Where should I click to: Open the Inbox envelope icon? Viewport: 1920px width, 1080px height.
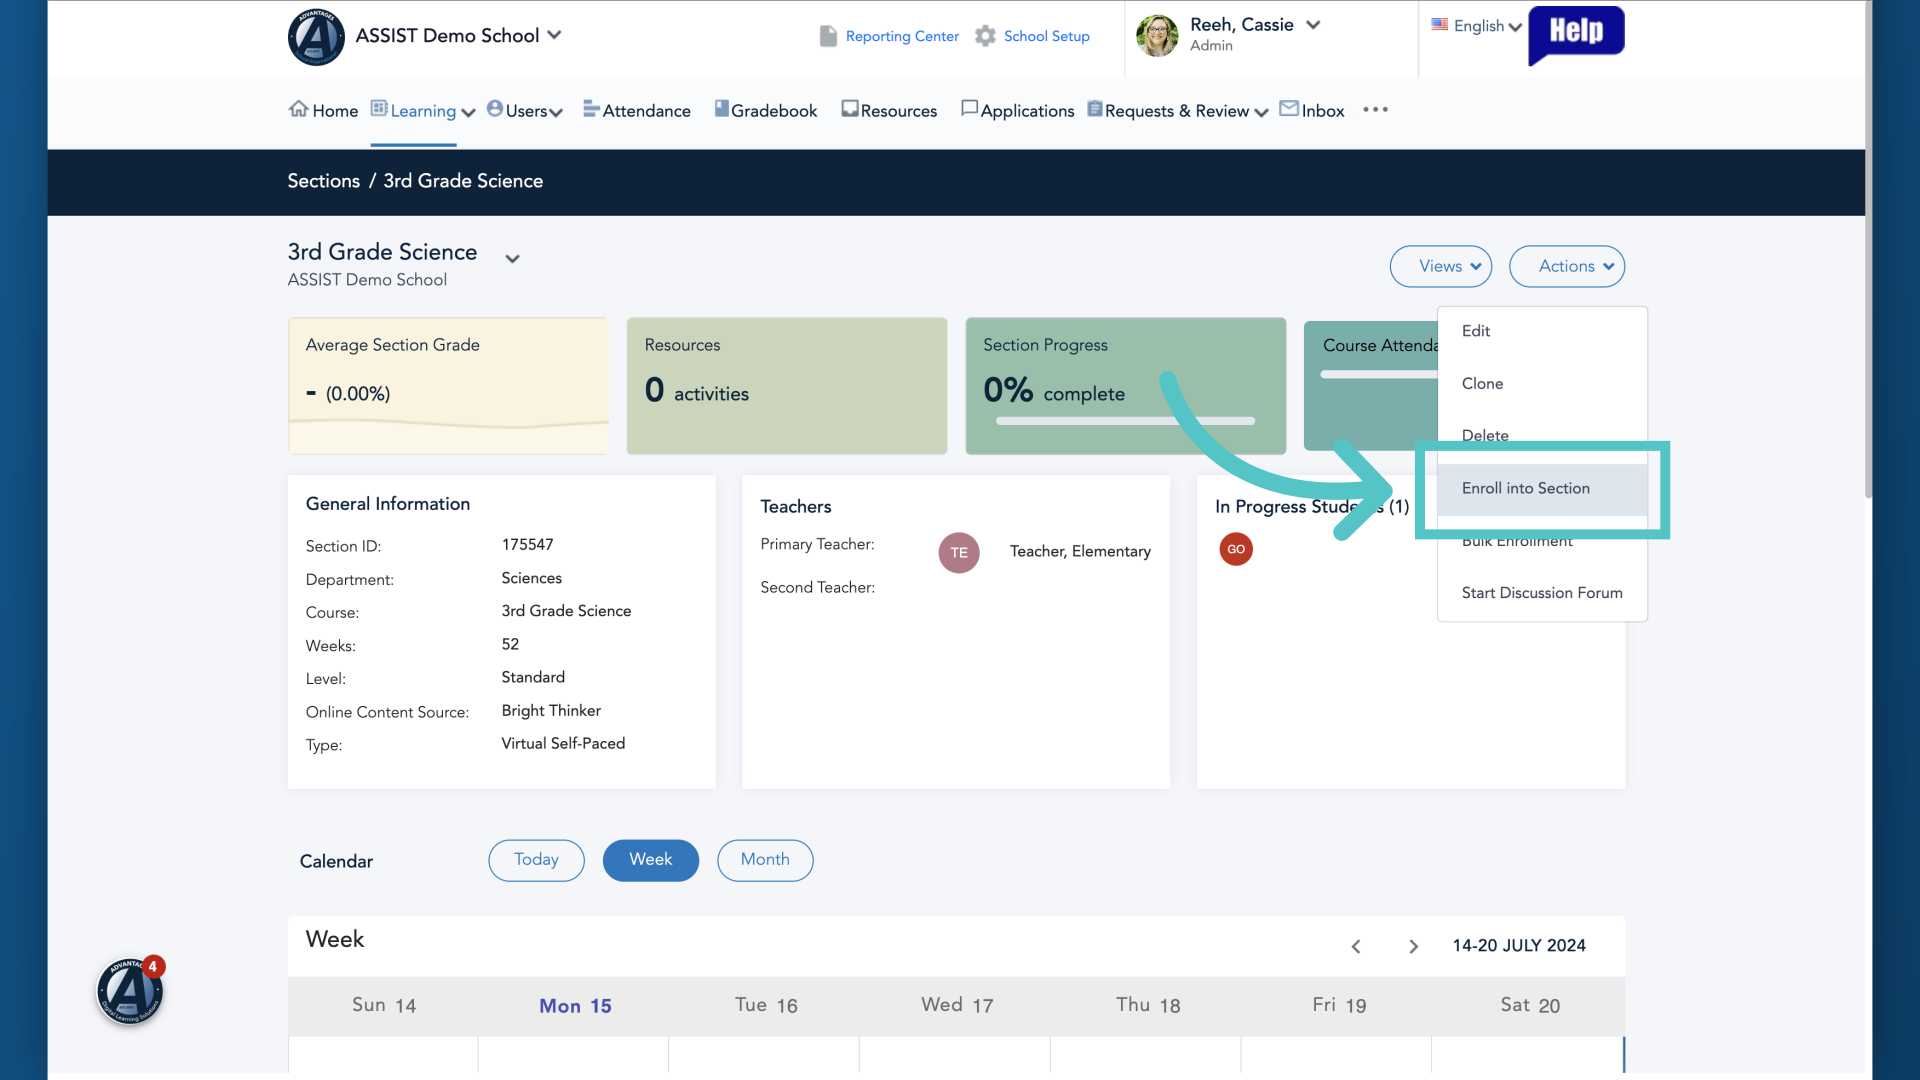click(x=1289, y=108)
